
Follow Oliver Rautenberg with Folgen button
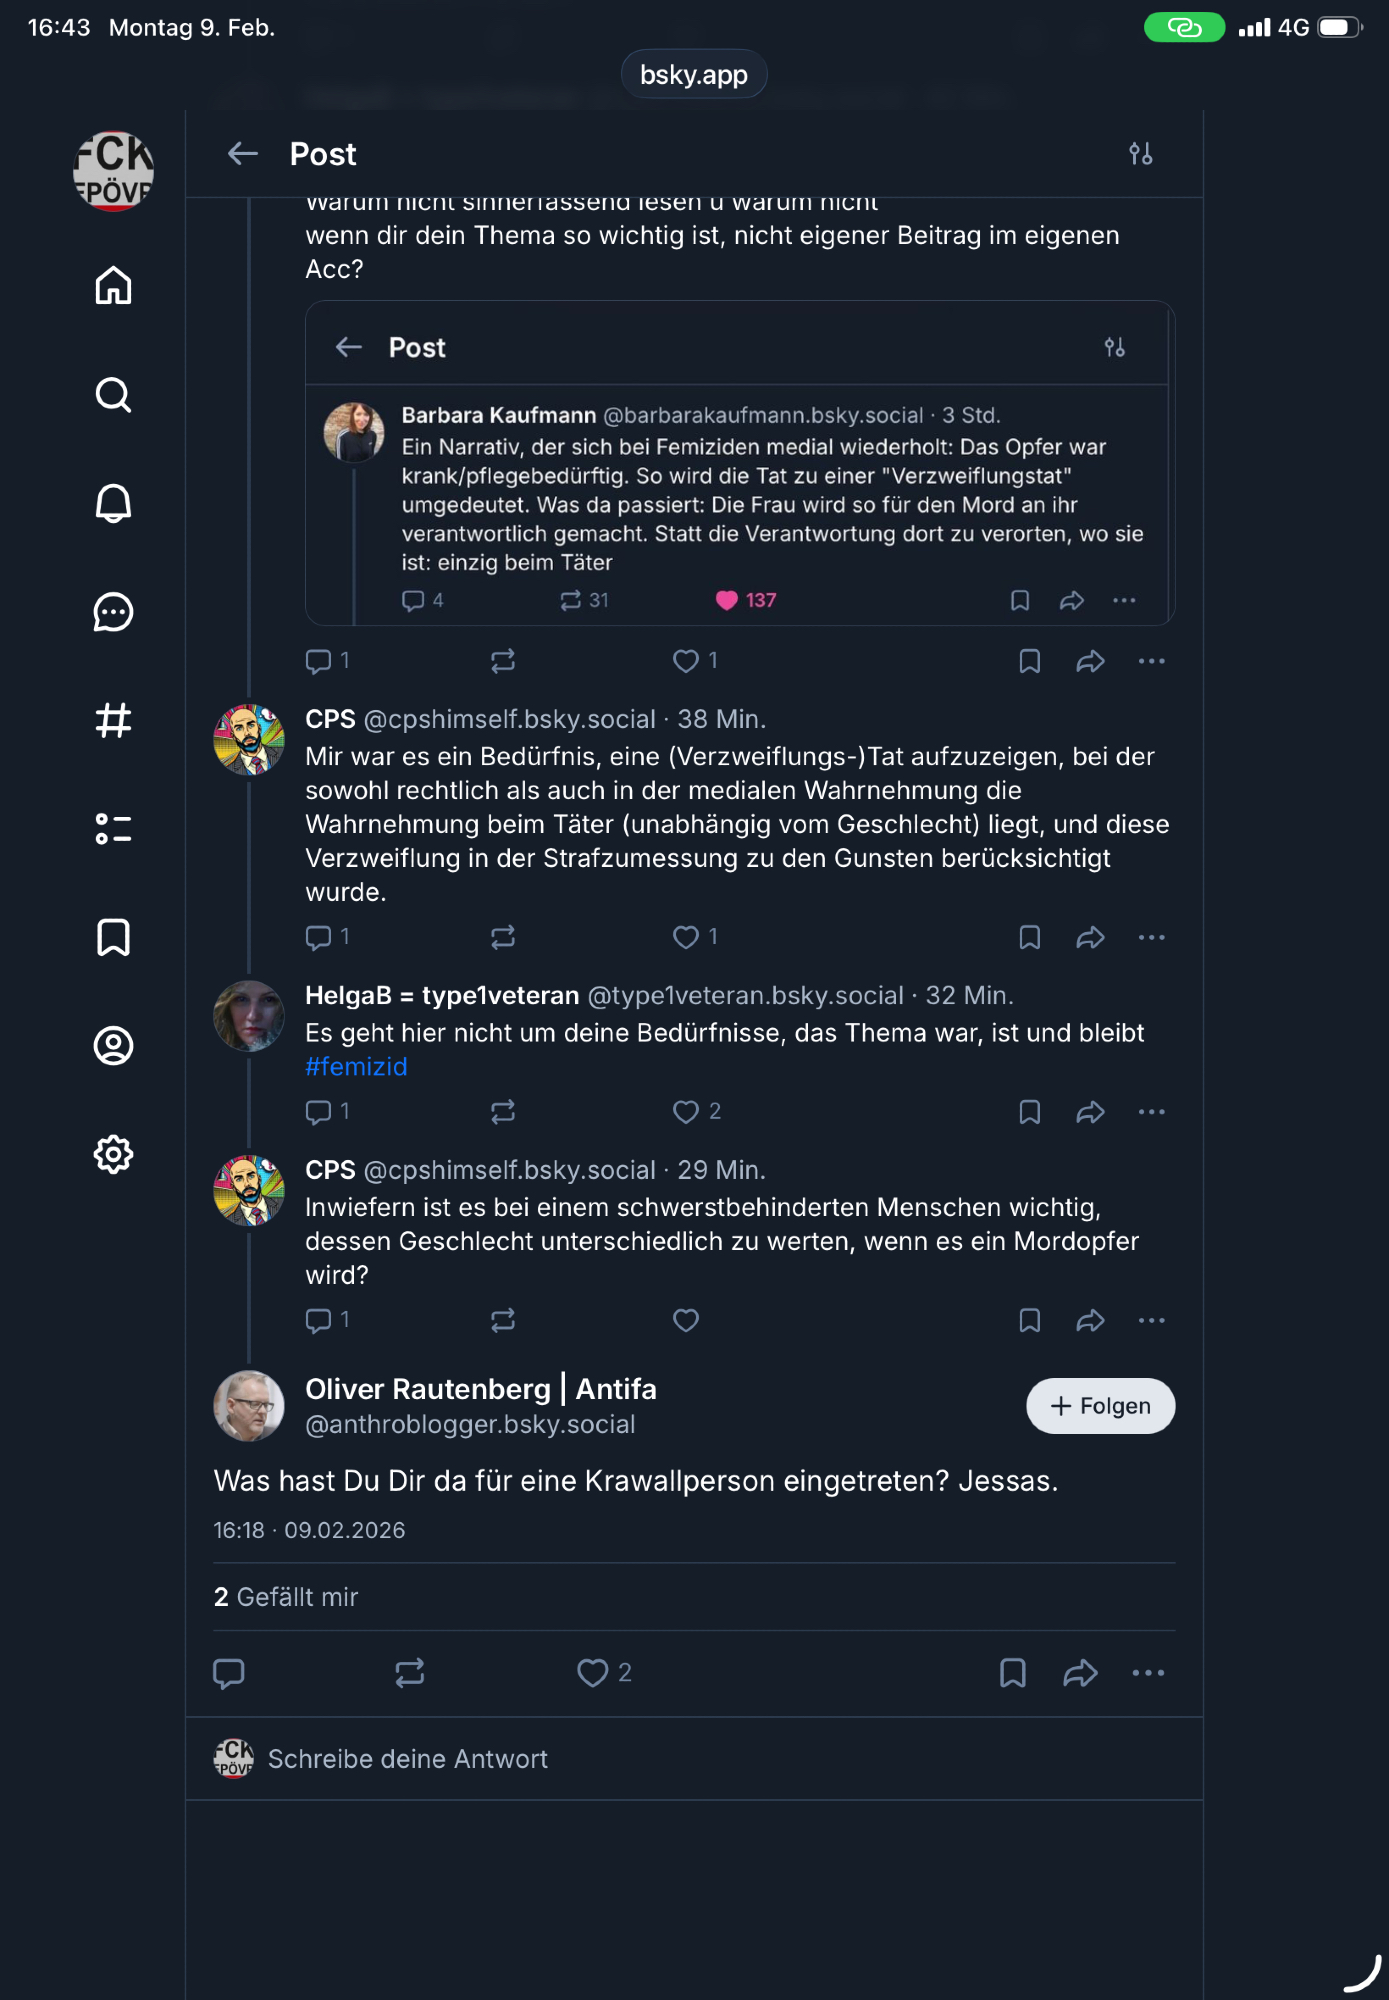(x=1100, y=1406)
